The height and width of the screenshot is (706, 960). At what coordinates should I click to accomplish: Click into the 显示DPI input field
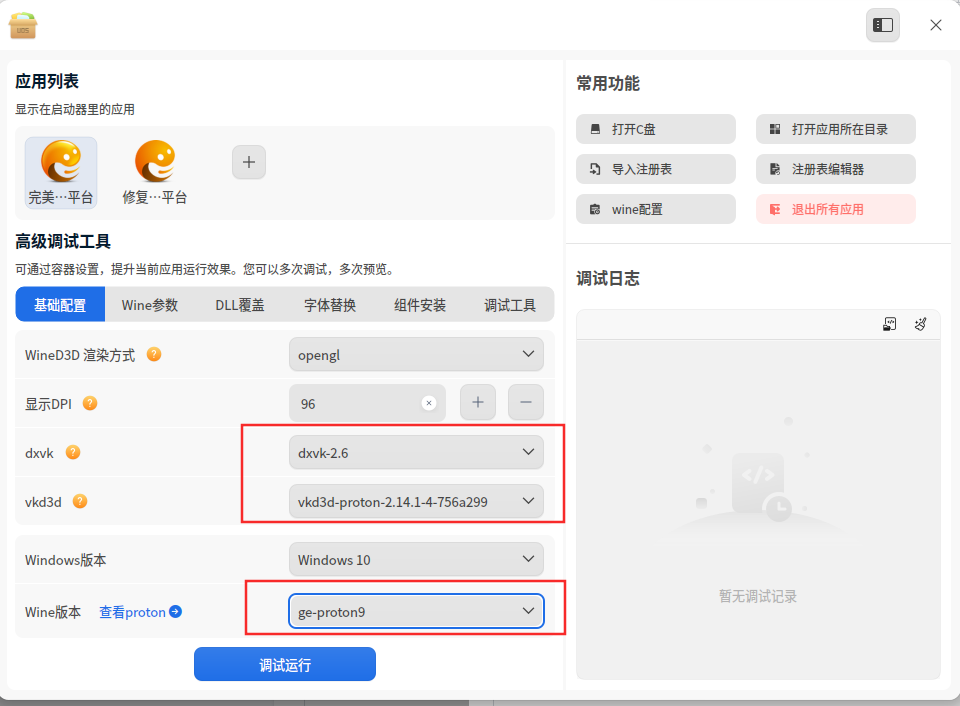[367, 403]
